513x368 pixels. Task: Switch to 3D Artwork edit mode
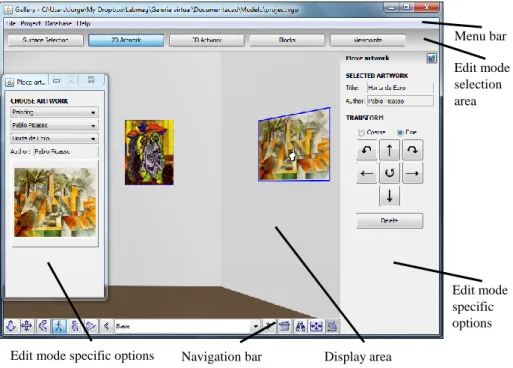207,40
